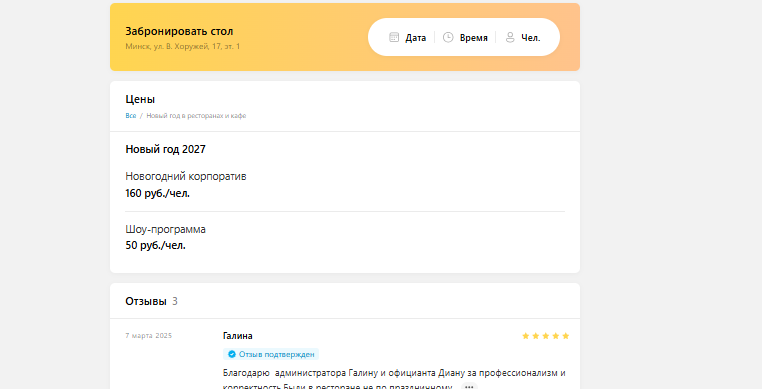Click the 160 руб./чел. price
Screen dimensions: 762x389
click(157, 194)
